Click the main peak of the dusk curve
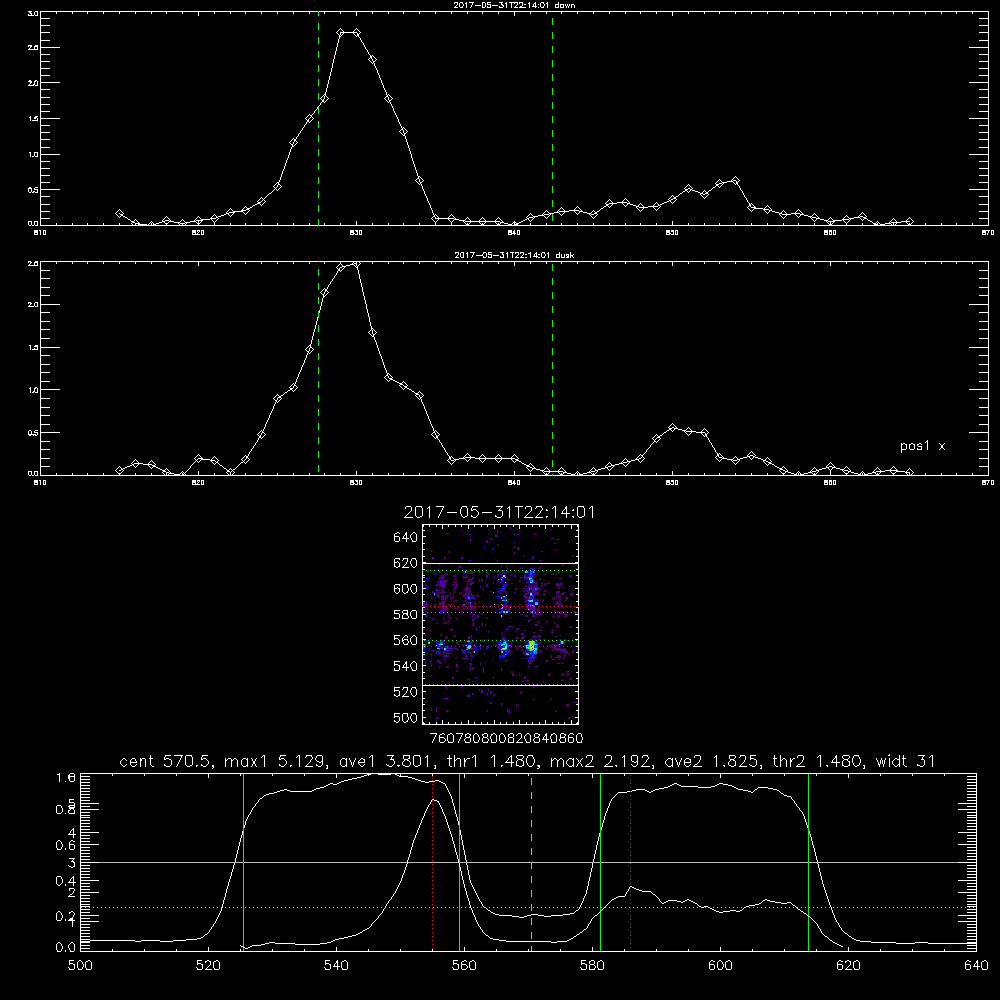 pyautogui.click(x=355, y=264)
